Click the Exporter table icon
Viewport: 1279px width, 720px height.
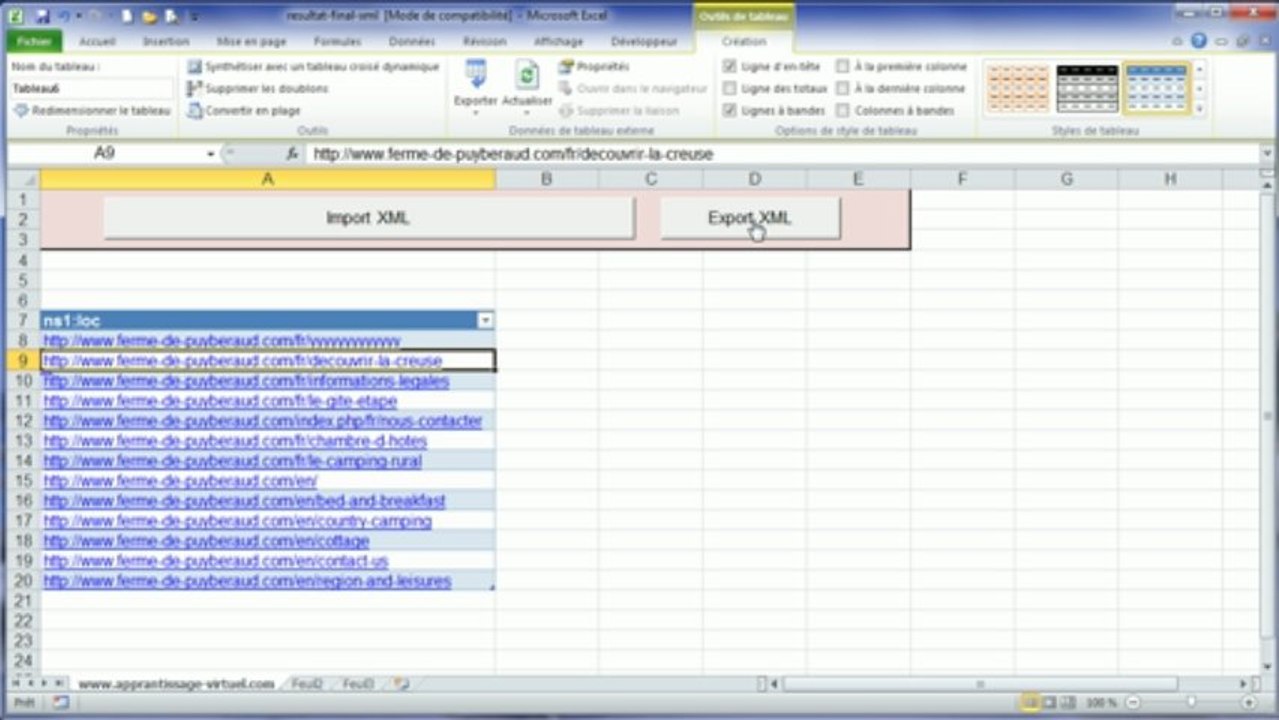[x=476, y=75]
